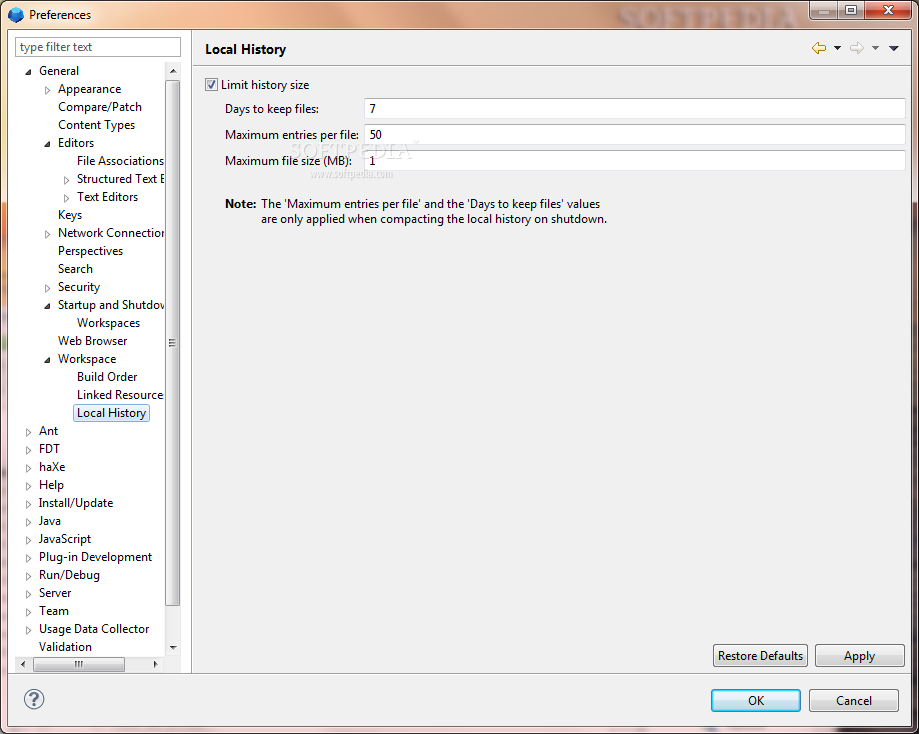
Task: Click the Preferences window title icon
Action: [x=16, y=15]
